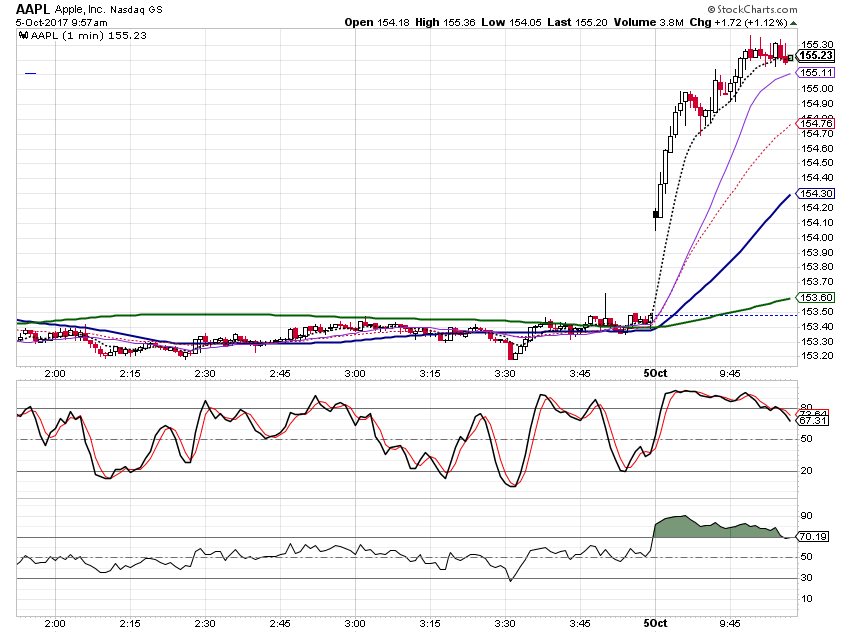Click the small green square last-price marker
Image resolution: width=850 pixels, height=633 pixels.
(791, 57)
